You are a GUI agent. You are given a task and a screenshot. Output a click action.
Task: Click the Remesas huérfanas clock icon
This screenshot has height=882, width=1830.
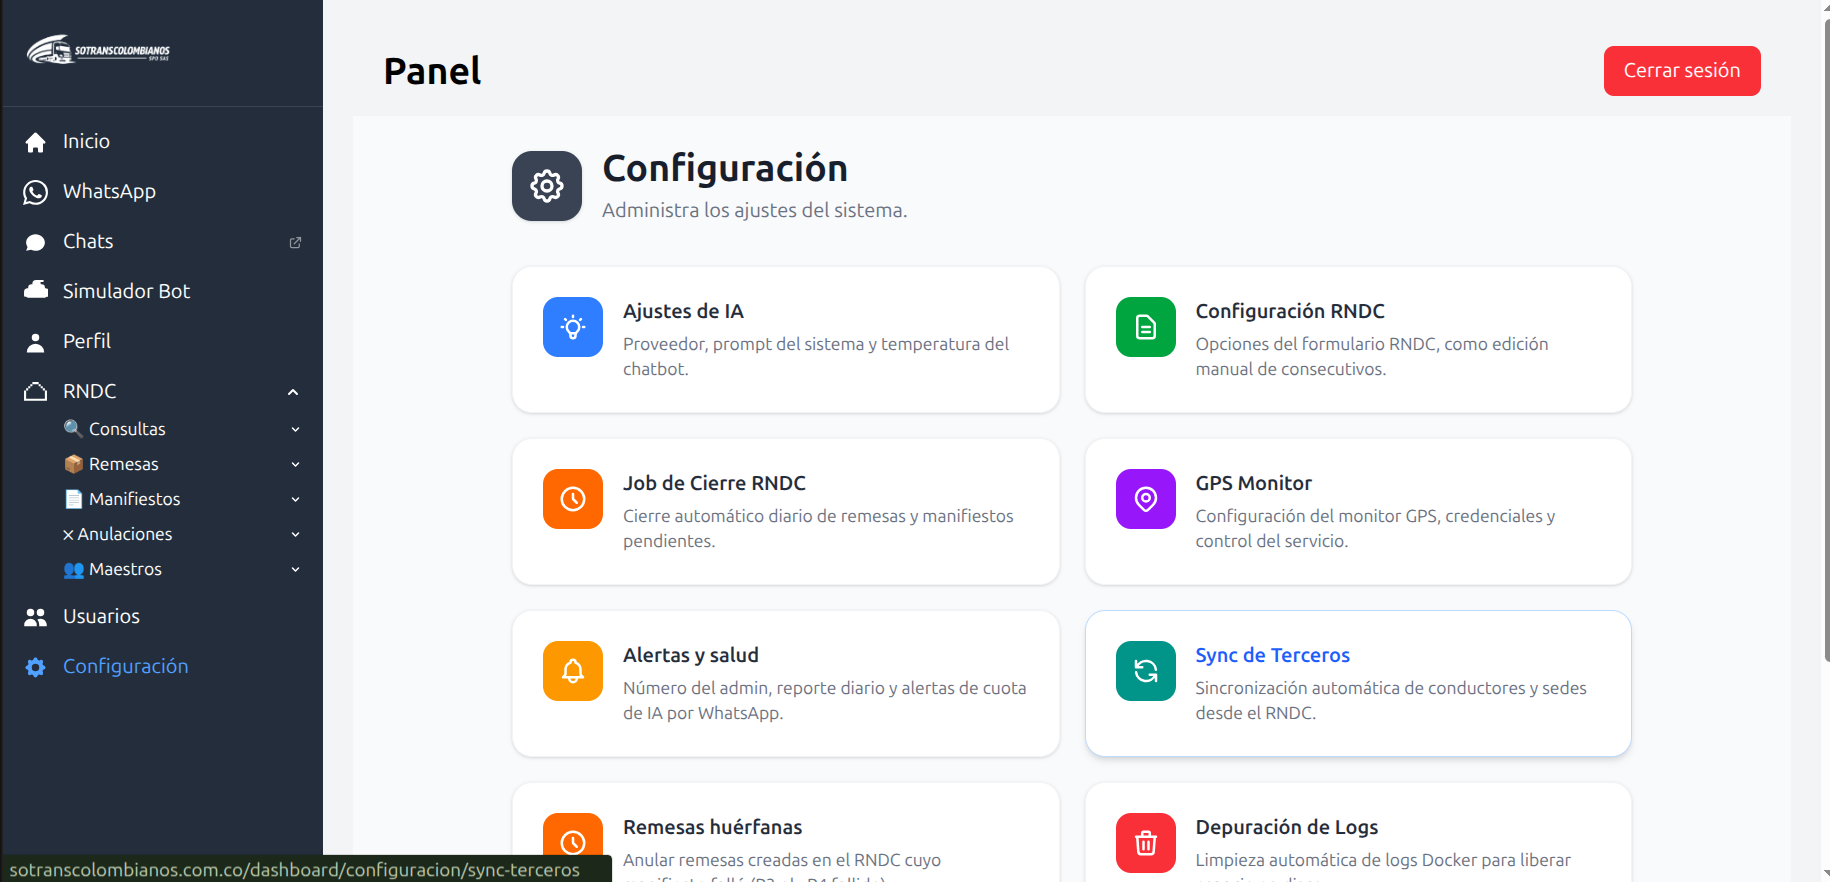point(573,843)
